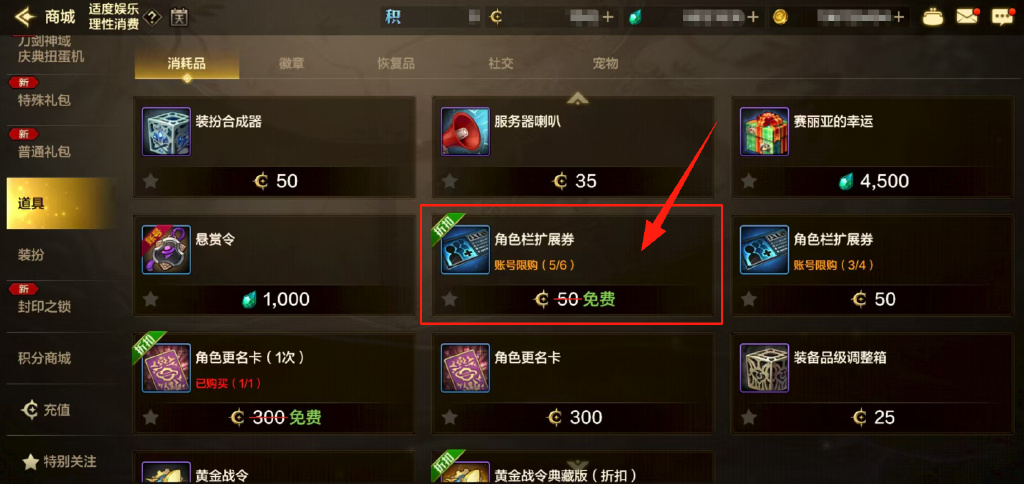
Task: Open 充值 recharge in the sidebar
Action: (46, 410)
